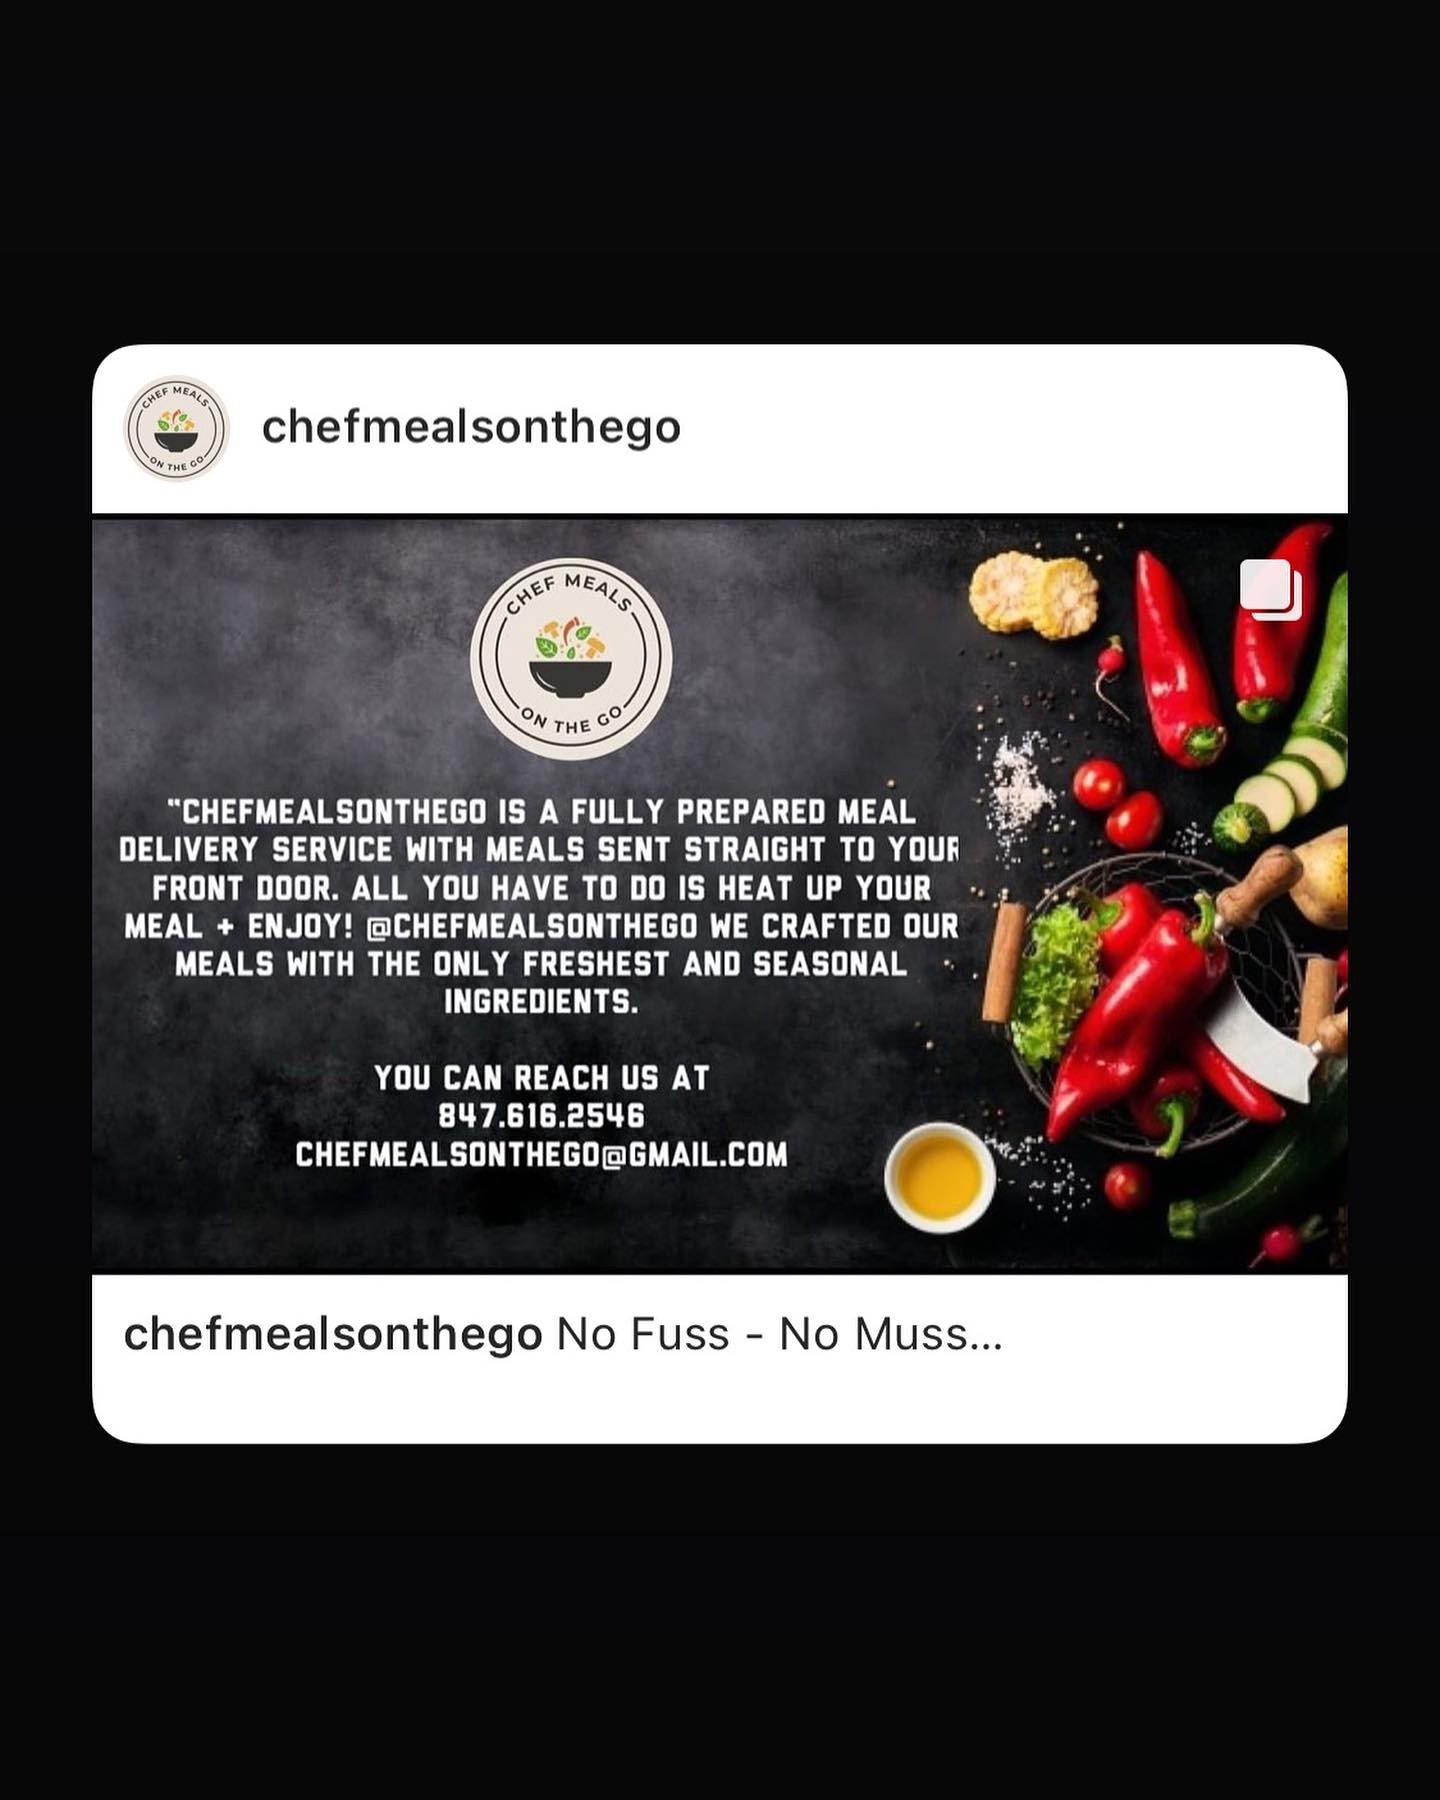Open the chefmealsonthego profile avatar
This screenshot has width=1440, height=1800.
(x=177, y=429)
